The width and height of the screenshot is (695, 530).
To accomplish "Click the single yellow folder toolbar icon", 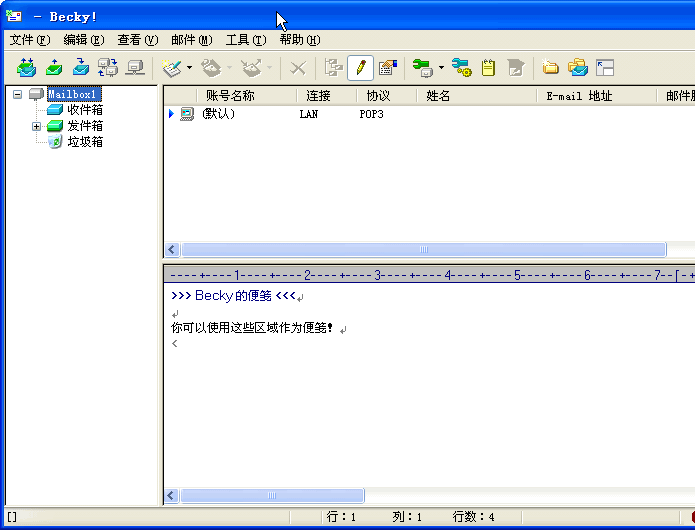I will click(551, 68).
